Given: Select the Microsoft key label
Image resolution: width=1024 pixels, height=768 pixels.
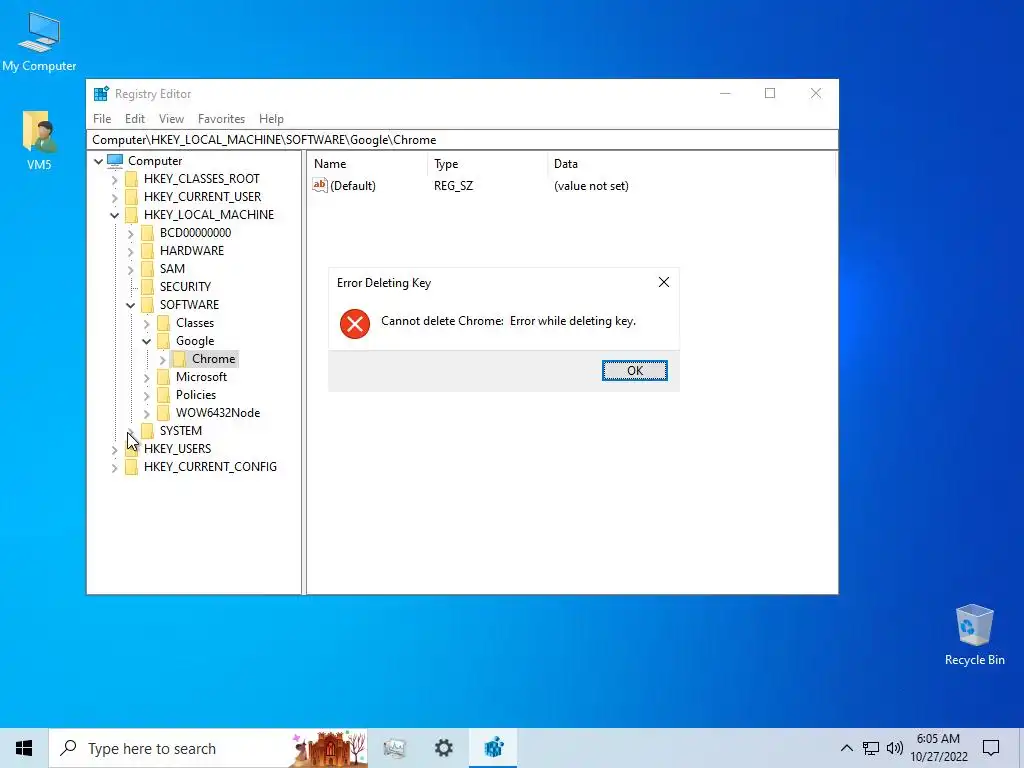Looking at the screenshot, I should point(201,377).
